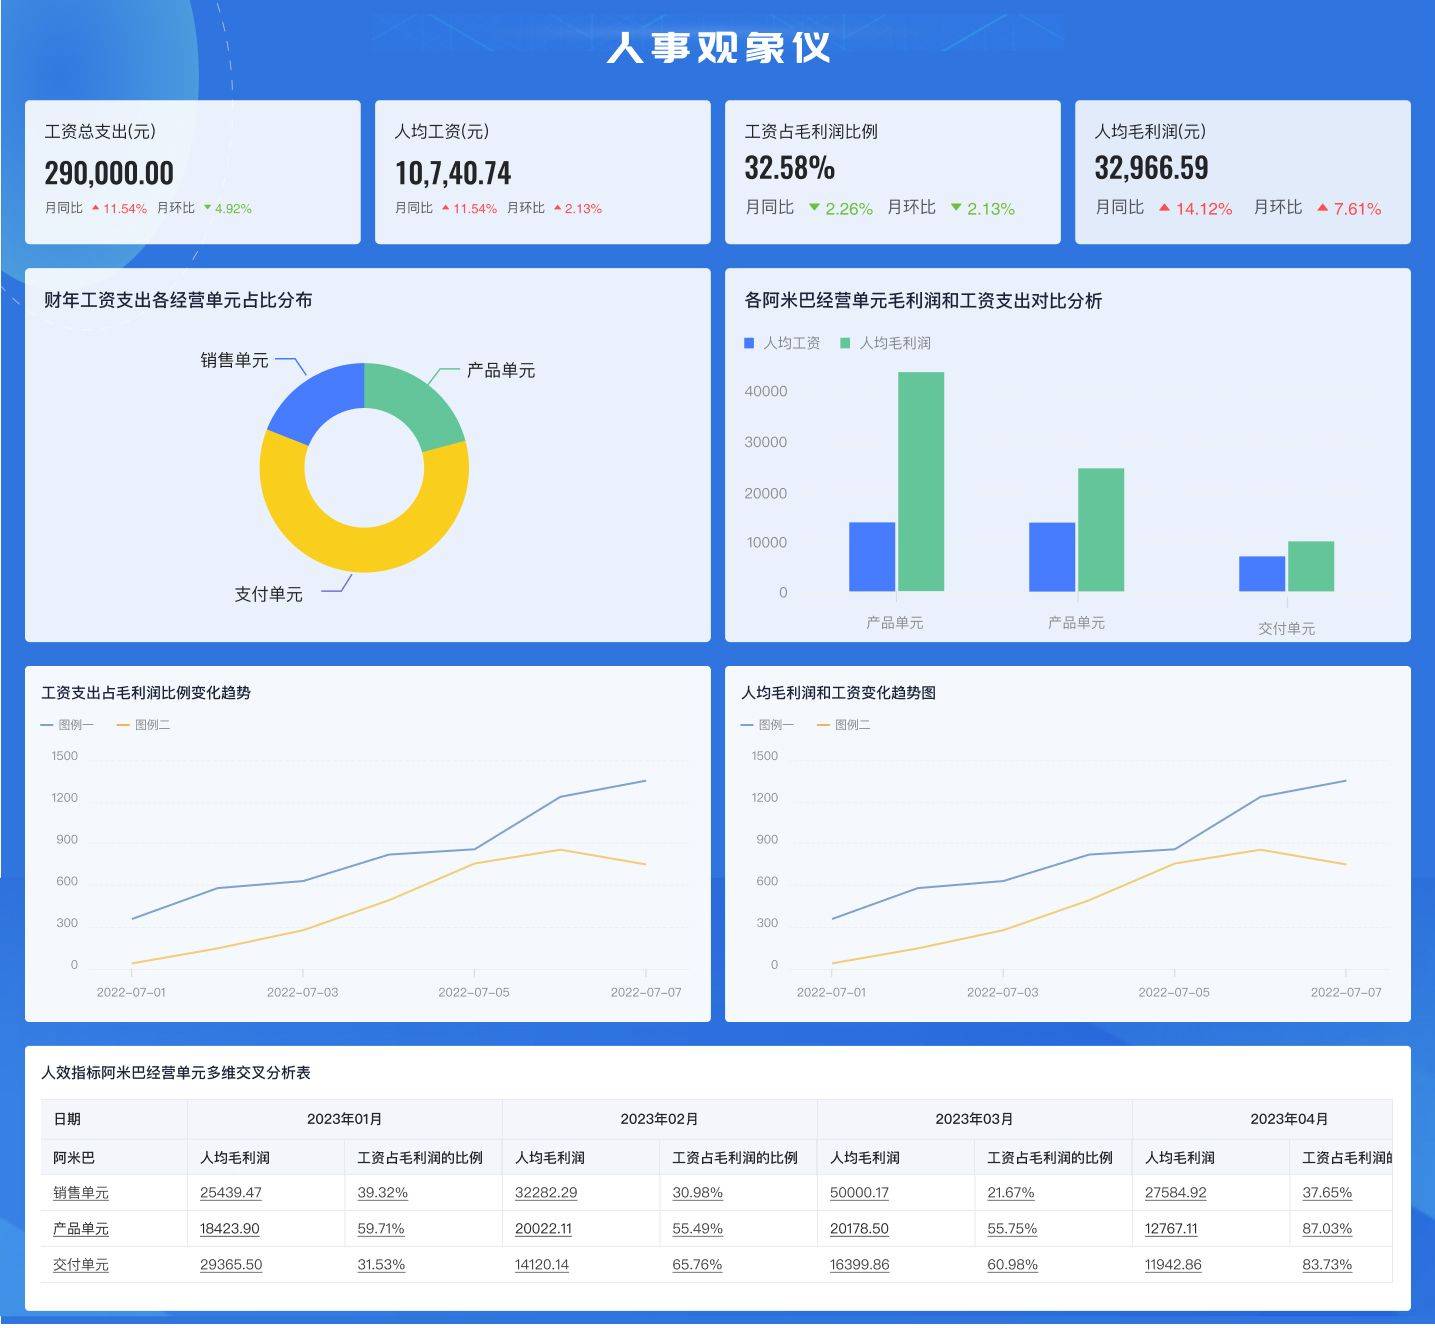Toggle 图例二 legend in 人均毛利润和工资变化趋势图

click(844, 725)
